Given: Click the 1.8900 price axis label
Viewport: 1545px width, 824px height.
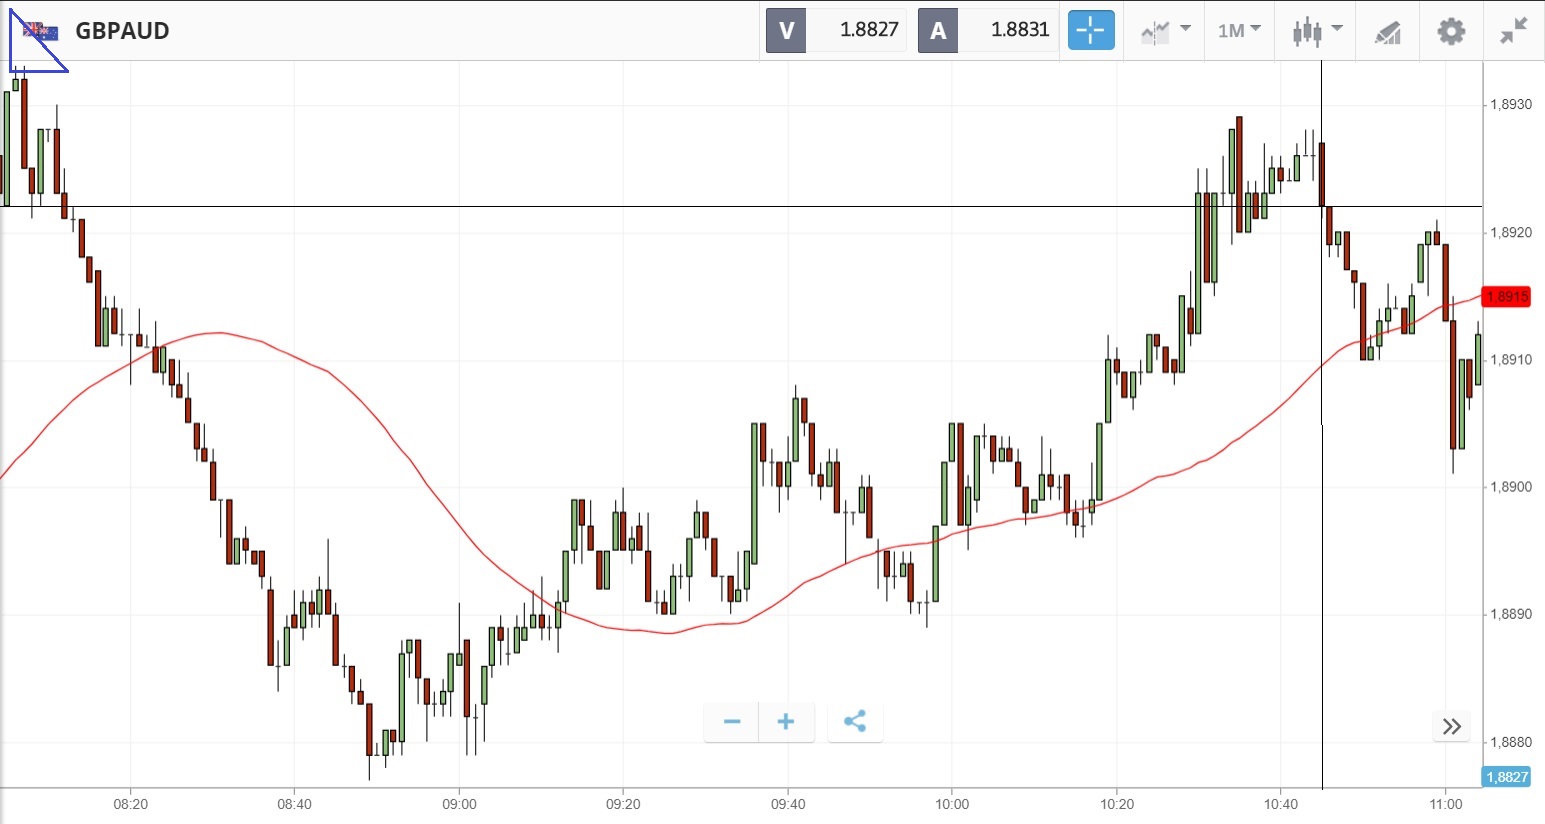Looking at the screenshot, I should 1511,487.
